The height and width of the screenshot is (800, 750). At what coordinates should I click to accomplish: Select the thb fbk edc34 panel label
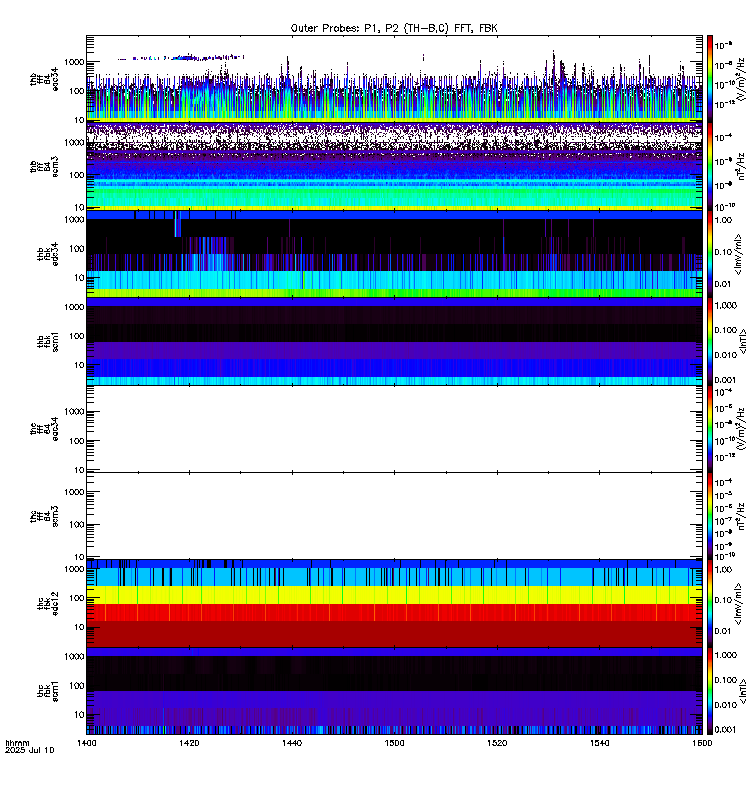(47, 254)
